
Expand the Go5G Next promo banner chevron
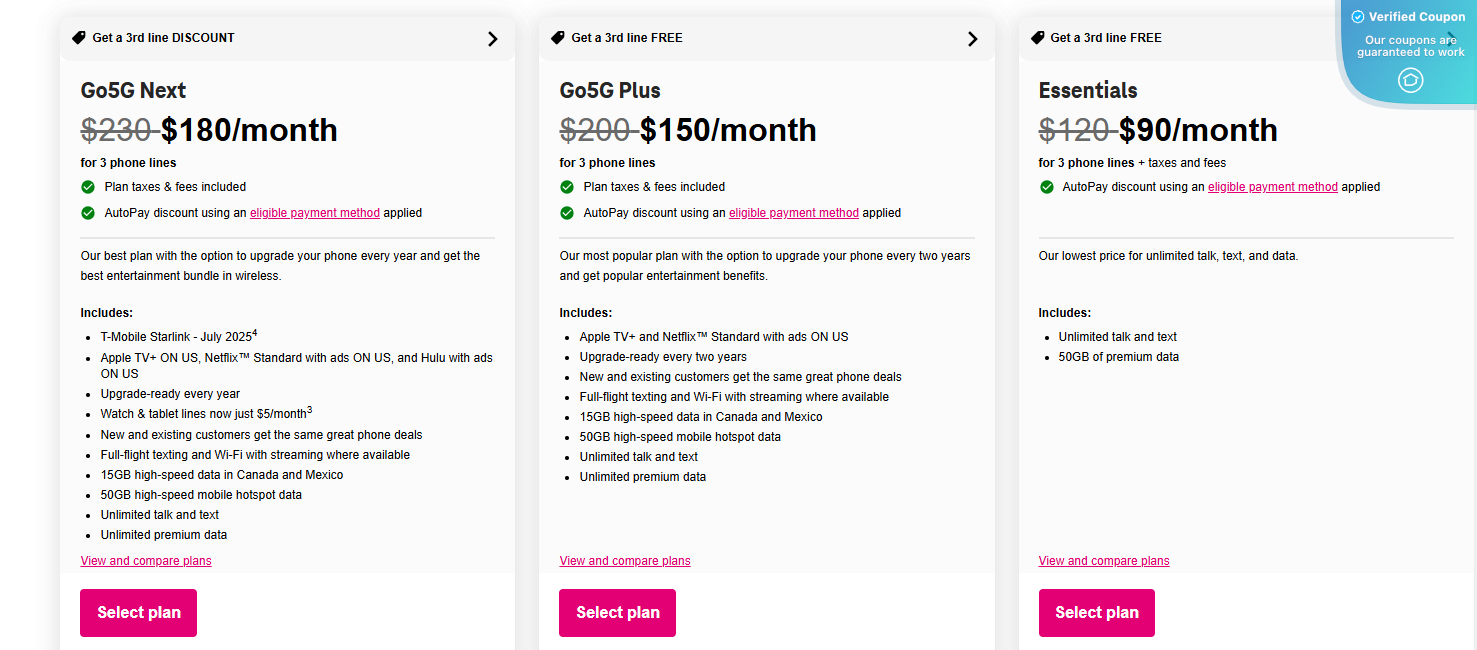(x=492, y=38)
